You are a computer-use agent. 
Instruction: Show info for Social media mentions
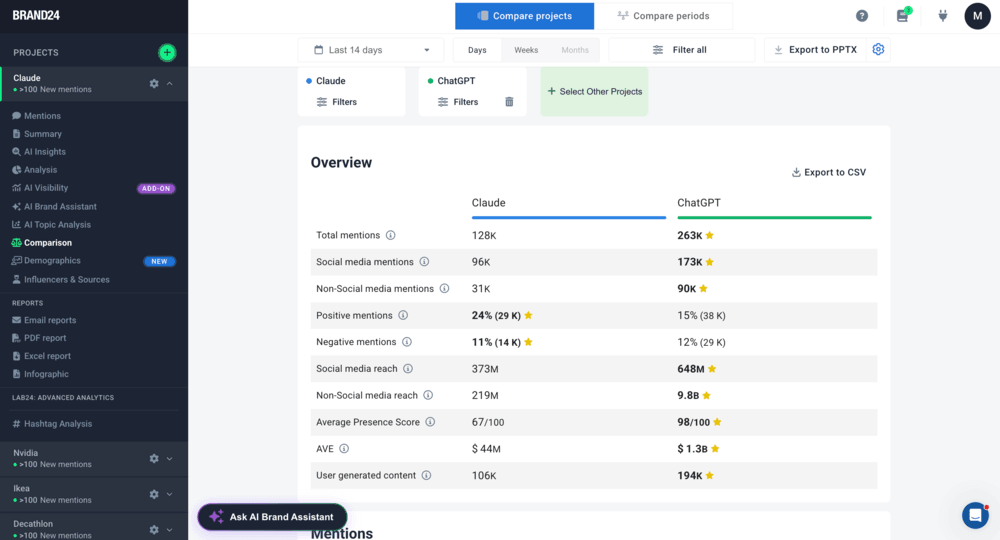(424, 262)
